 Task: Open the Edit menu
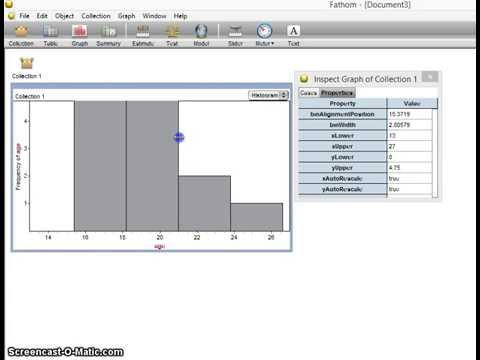point(42,16)
